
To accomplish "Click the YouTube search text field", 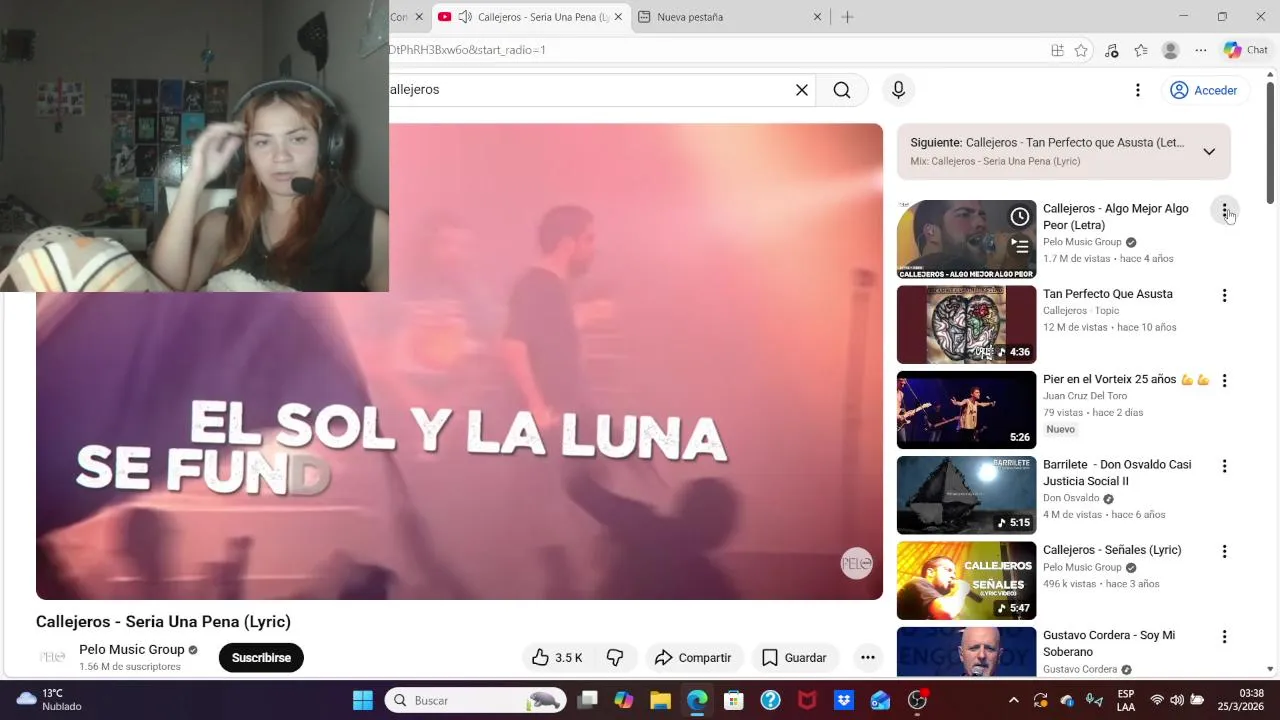I will coord(588,90).
